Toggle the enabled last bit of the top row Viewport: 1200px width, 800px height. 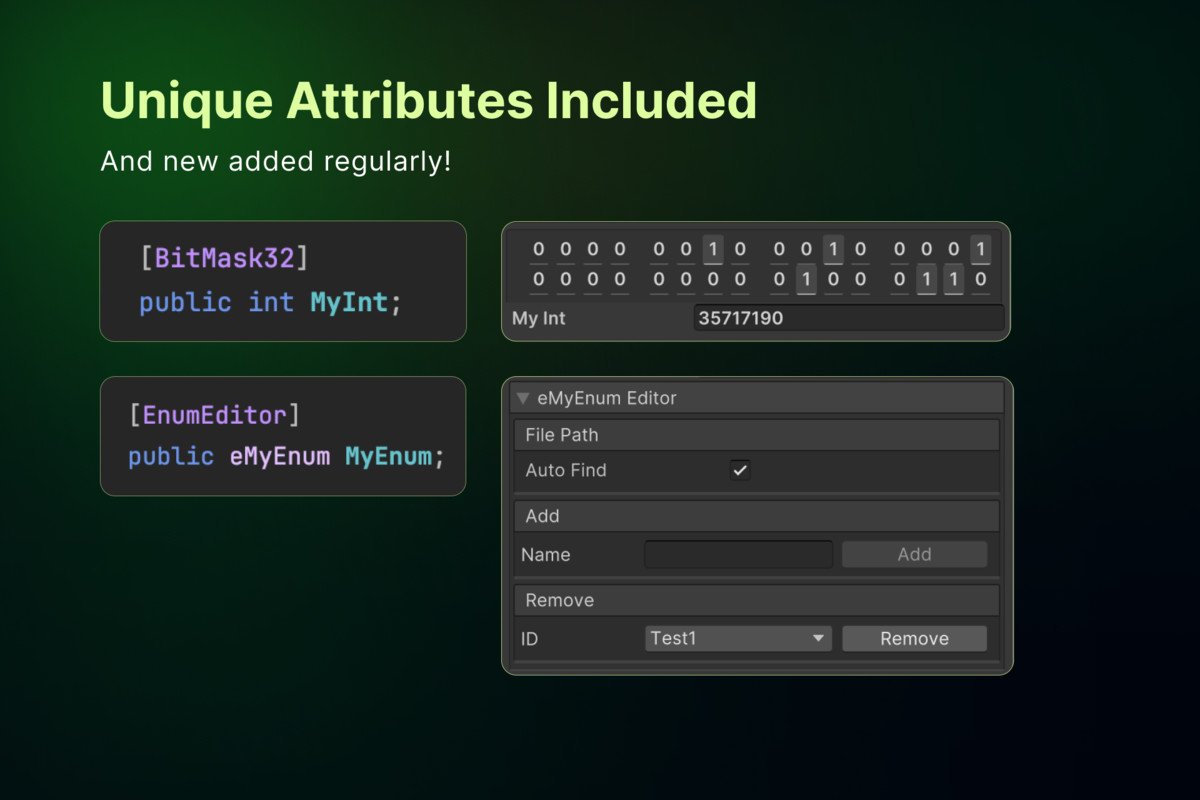click(x=981, y=250)
